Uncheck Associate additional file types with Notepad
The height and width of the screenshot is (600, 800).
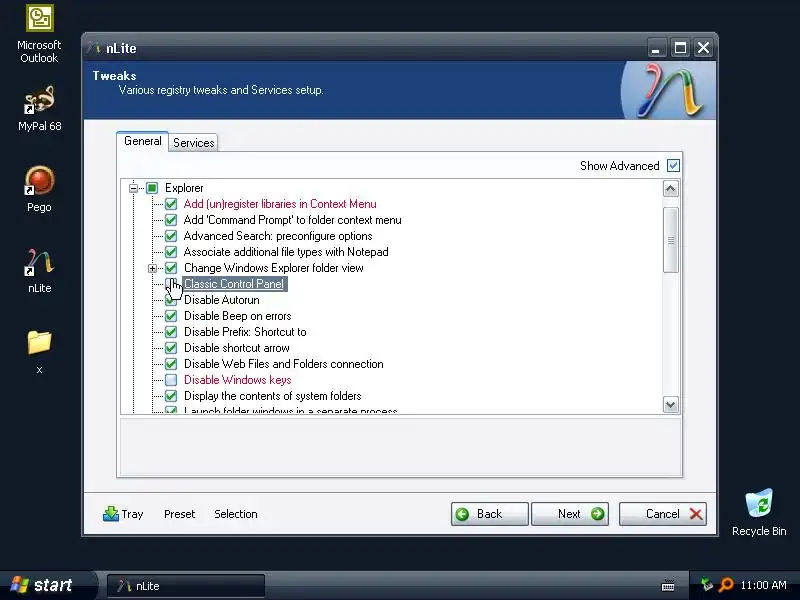171,252
